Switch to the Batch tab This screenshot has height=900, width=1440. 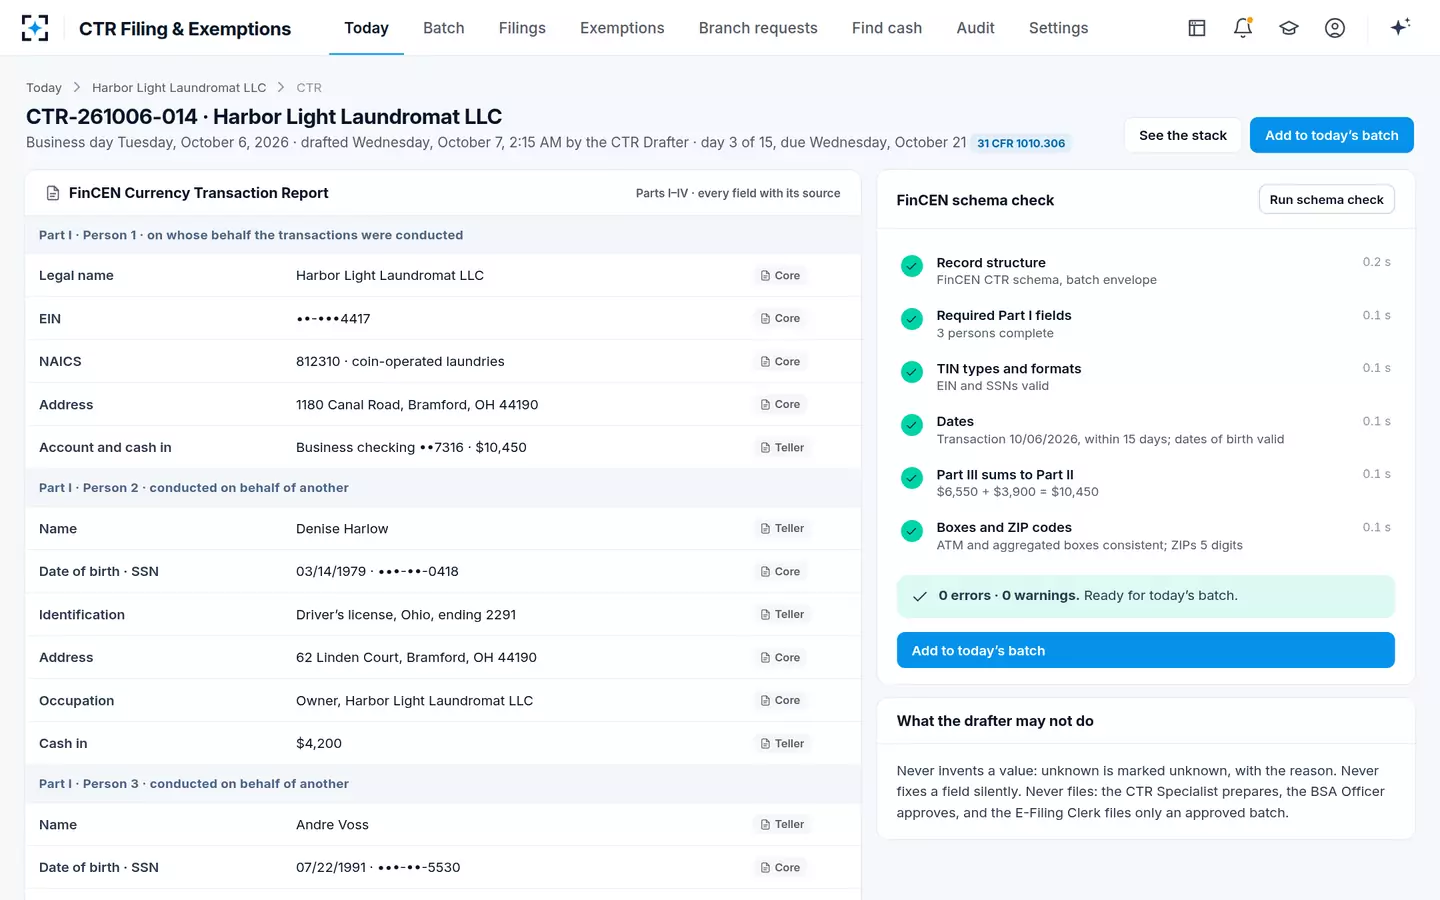pyautogui.click(x=444, y=28)
